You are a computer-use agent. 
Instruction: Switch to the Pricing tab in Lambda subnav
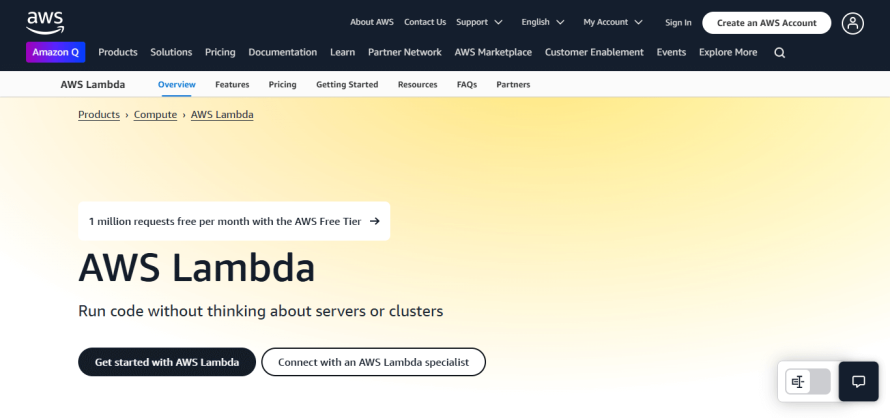[x=283, y=85]
